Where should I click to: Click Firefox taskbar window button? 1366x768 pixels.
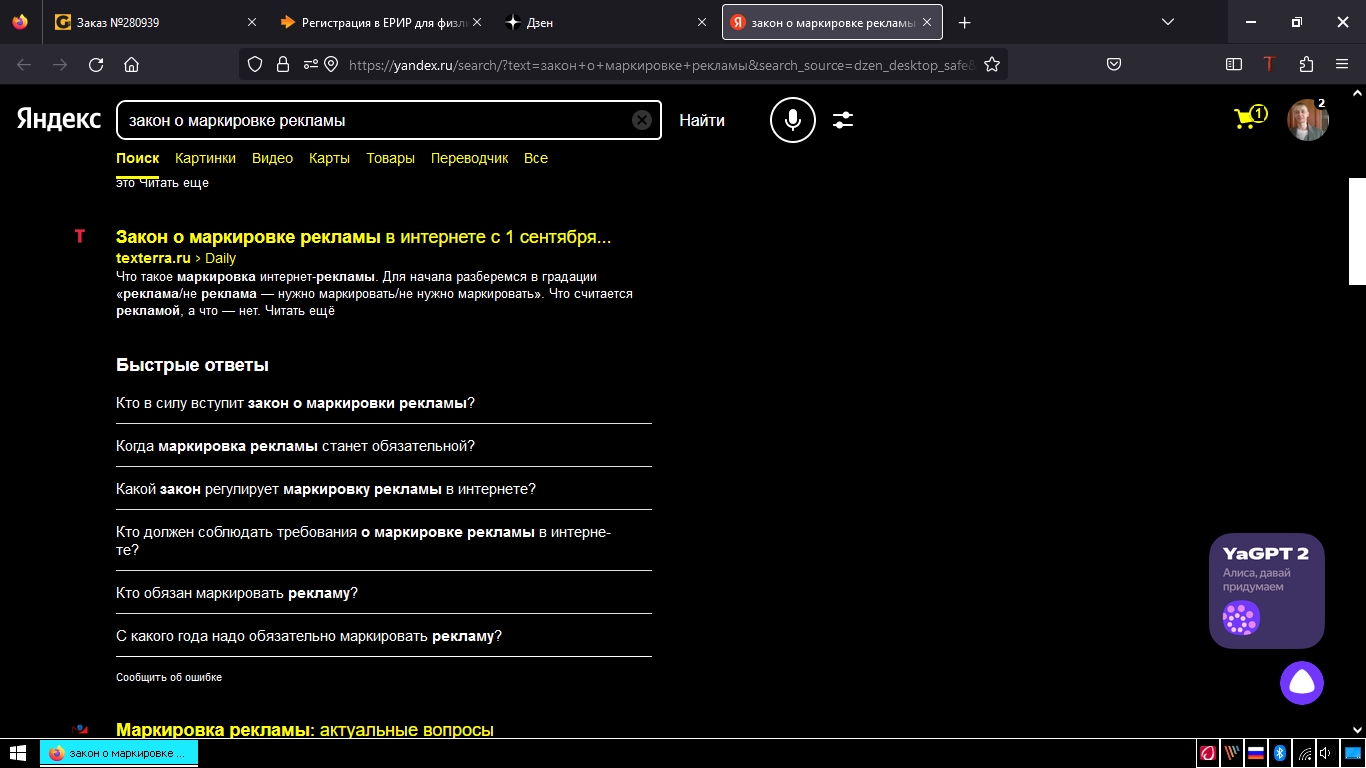119,753
